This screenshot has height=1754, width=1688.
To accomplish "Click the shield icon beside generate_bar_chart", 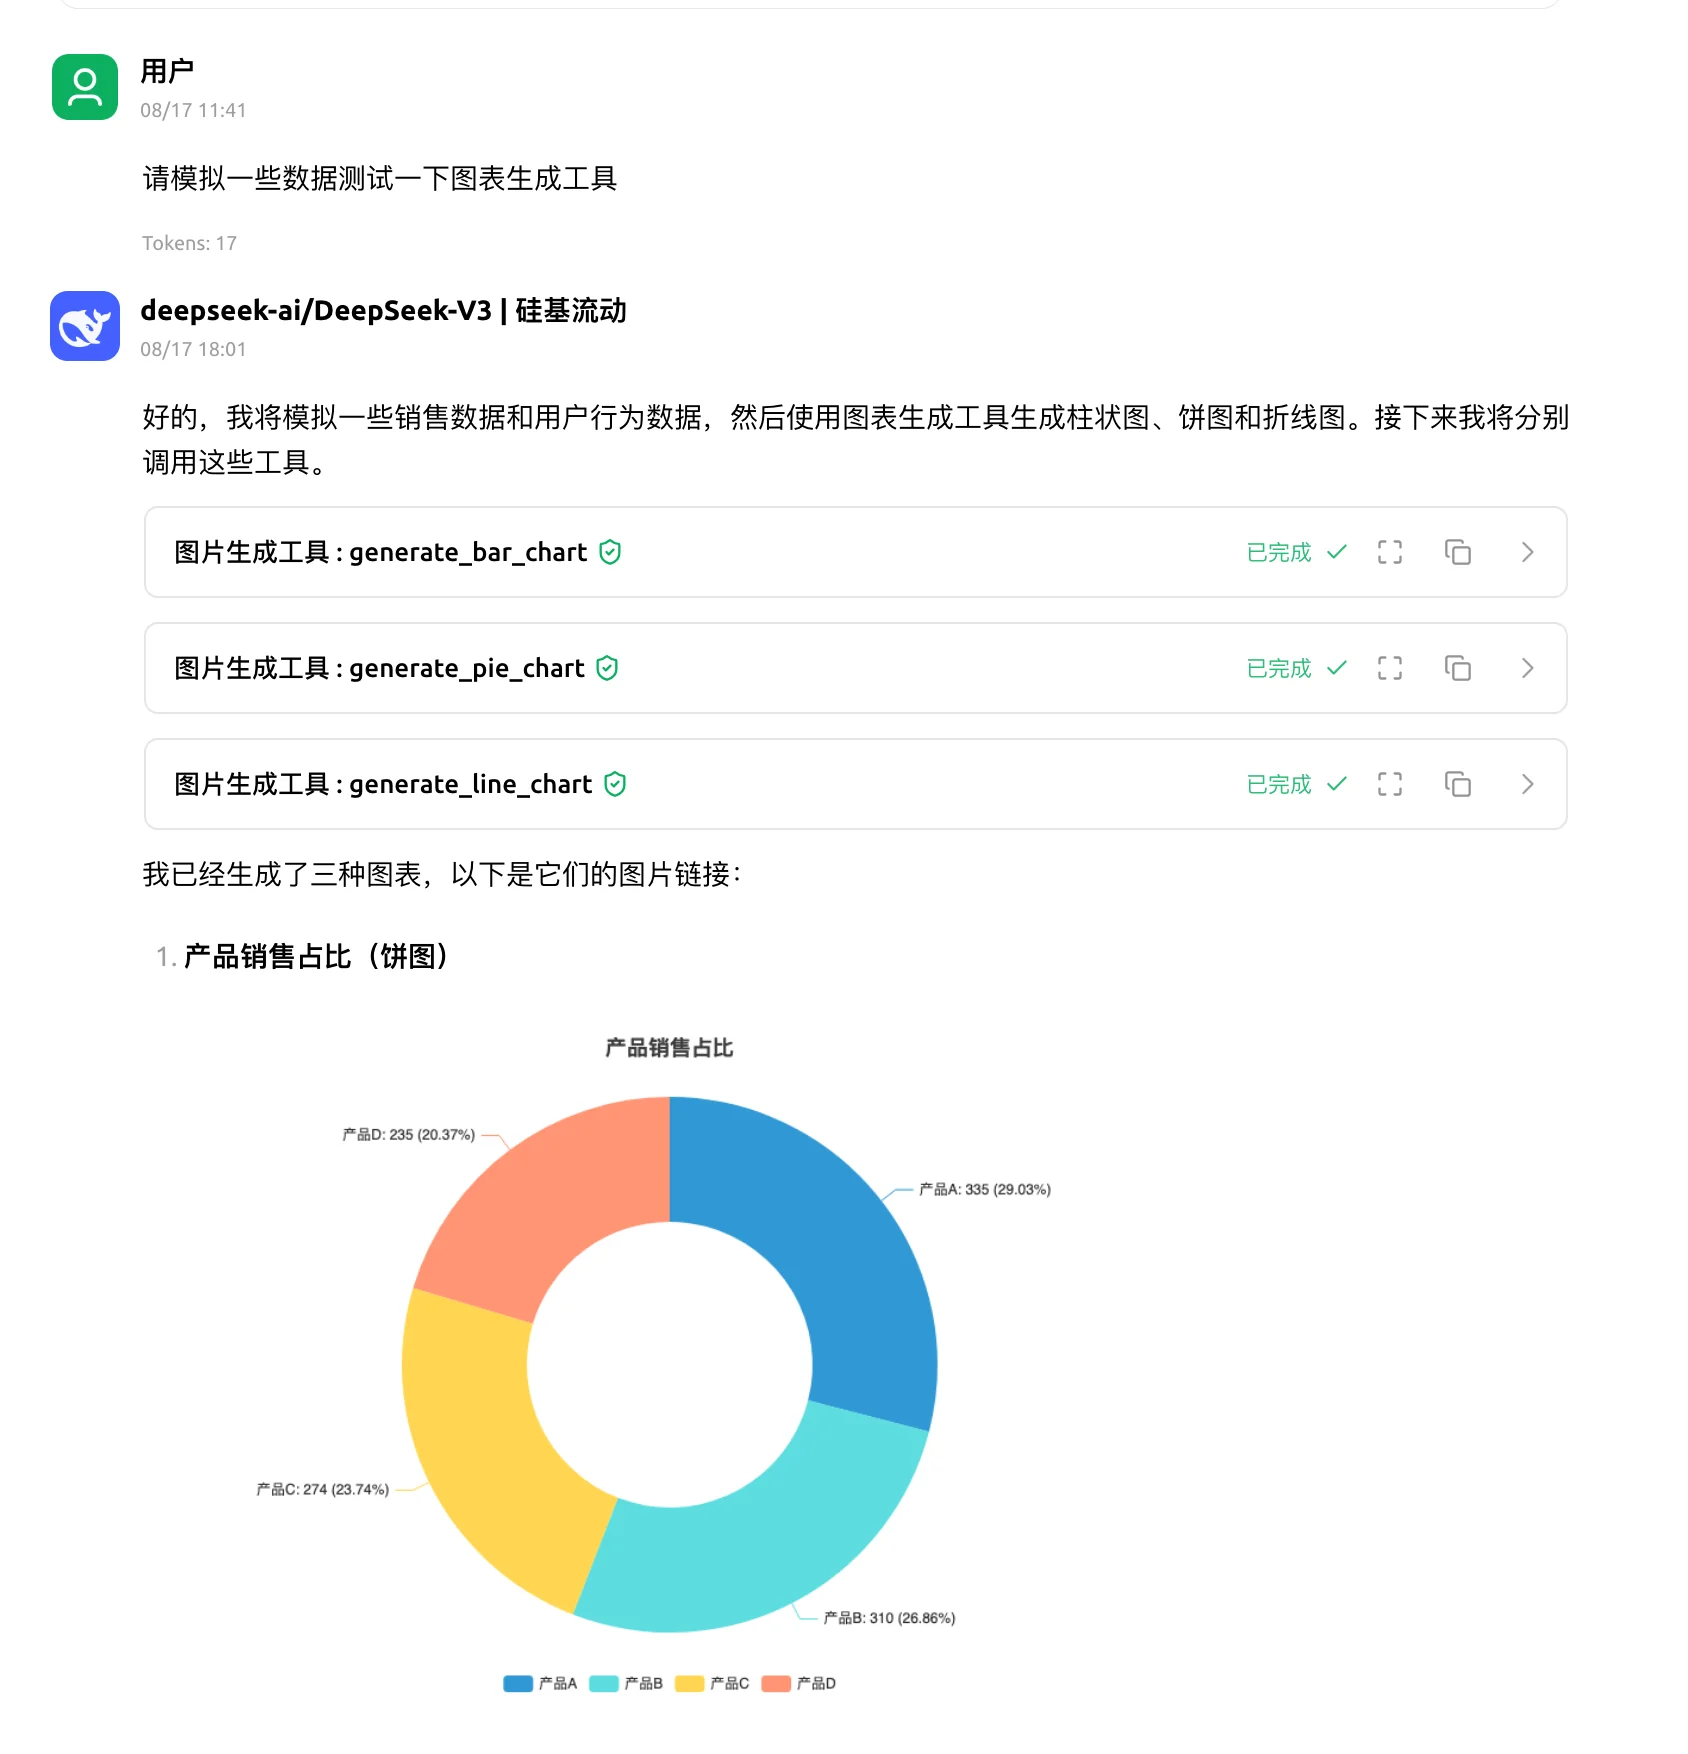I will pyautogui.click(x=610, y=552).
